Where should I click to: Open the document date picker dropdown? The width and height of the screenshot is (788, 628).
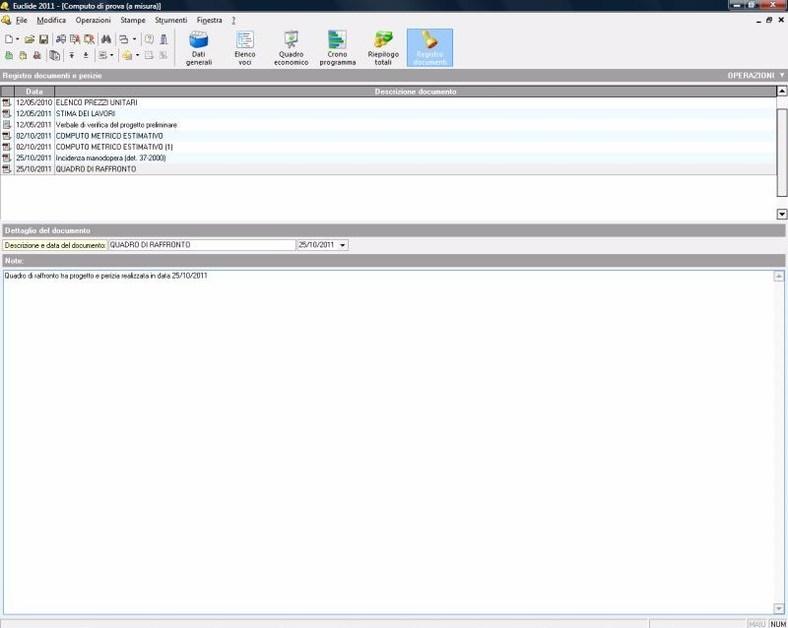point(343,245)
